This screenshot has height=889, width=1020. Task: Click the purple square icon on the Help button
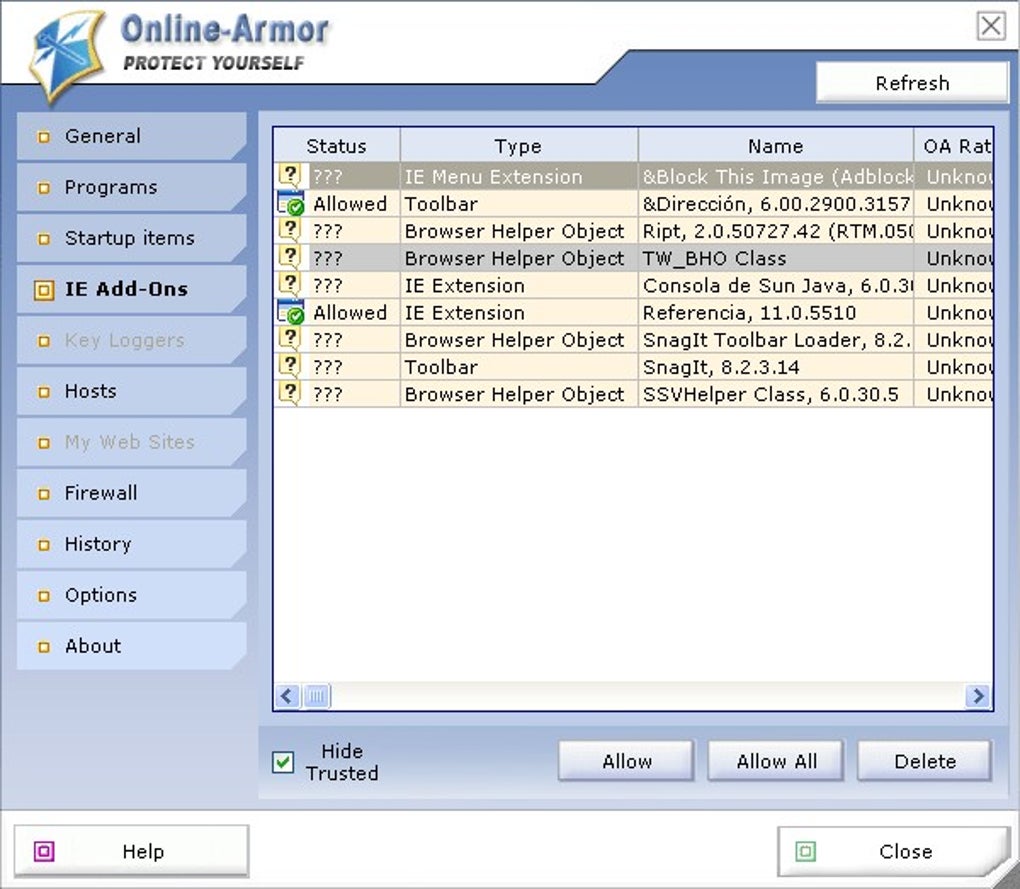[x=44, y=851]
